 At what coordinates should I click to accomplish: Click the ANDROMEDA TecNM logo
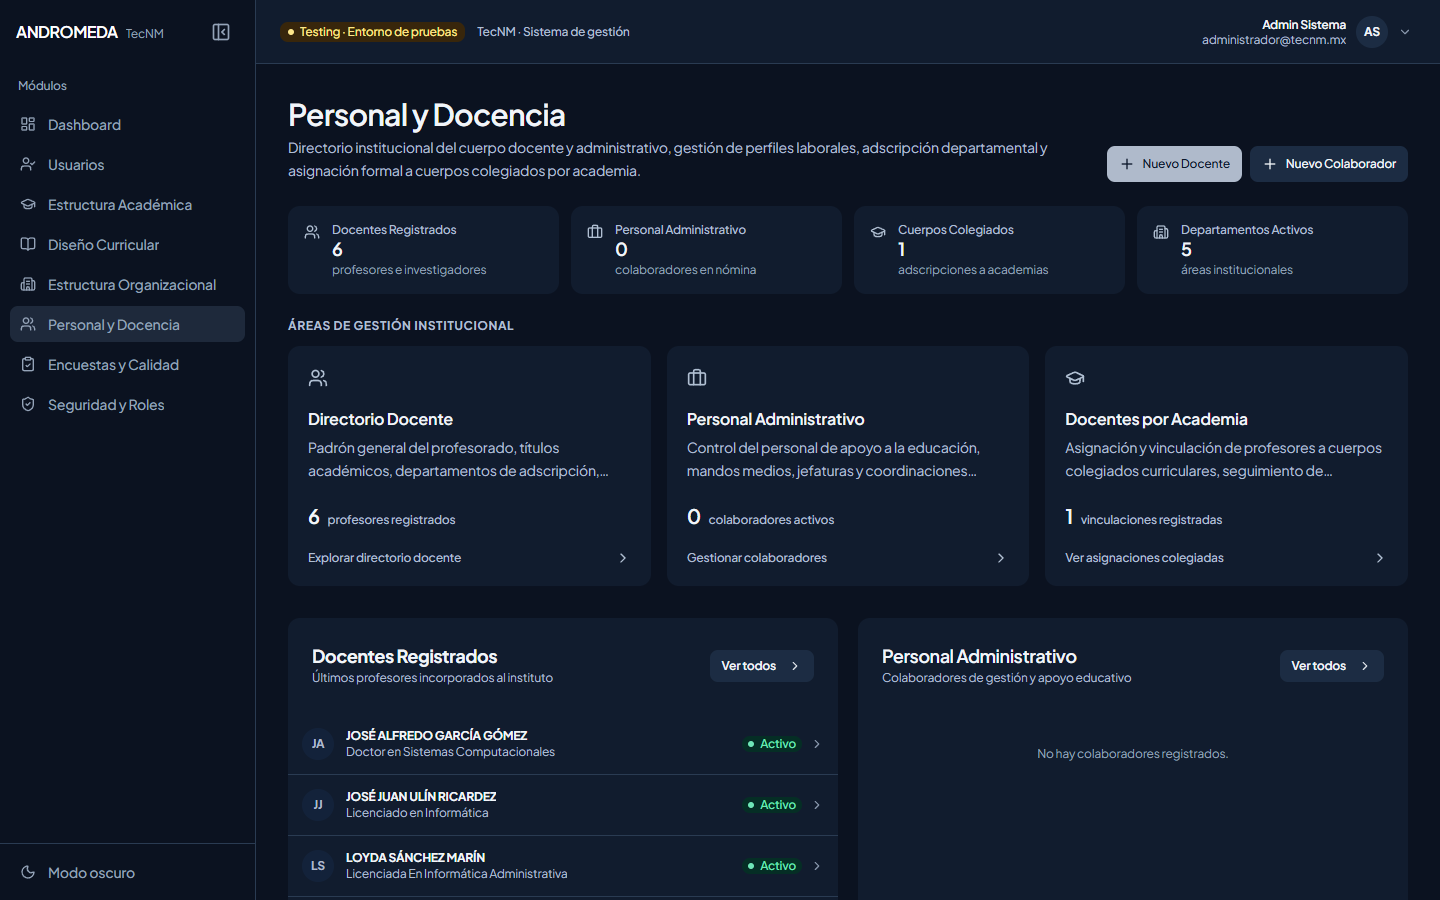click(90, 32)
